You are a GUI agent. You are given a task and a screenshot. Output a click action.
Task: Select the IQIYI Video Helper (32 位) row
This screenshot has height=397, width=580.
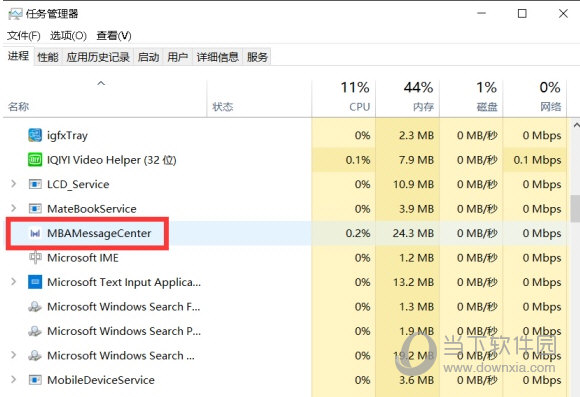click(x=285, y=160)
